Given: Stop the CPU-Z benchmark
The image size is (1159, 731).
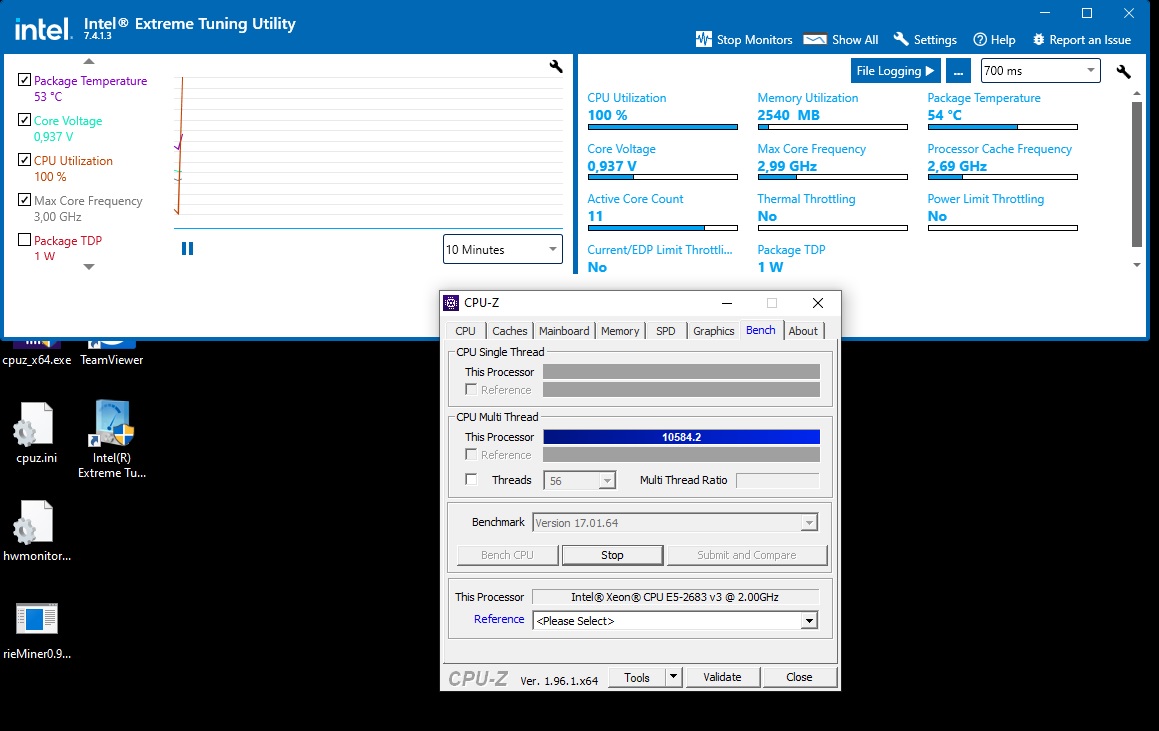Looking at the screenshot, I should coord(612,555).
